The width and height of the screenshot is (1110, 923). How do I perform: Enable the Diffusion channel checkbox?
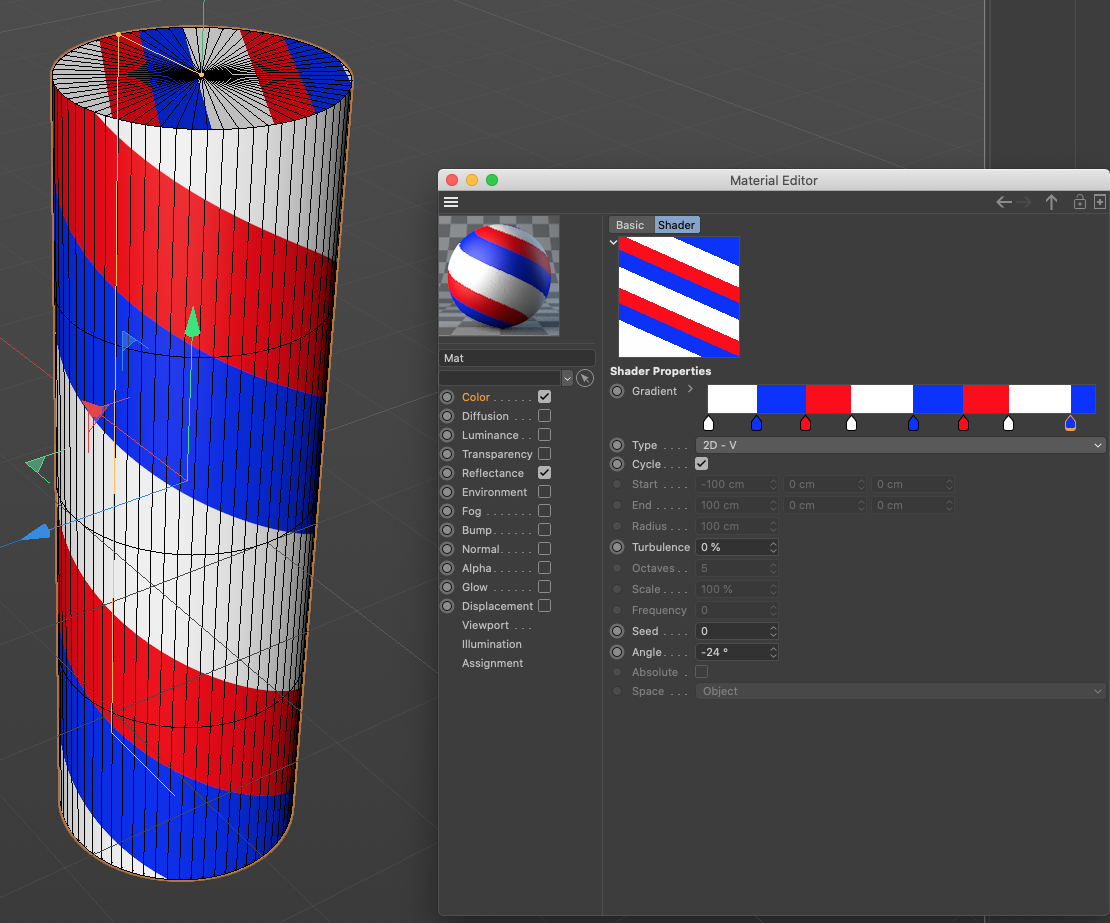[x=544, y=415]
